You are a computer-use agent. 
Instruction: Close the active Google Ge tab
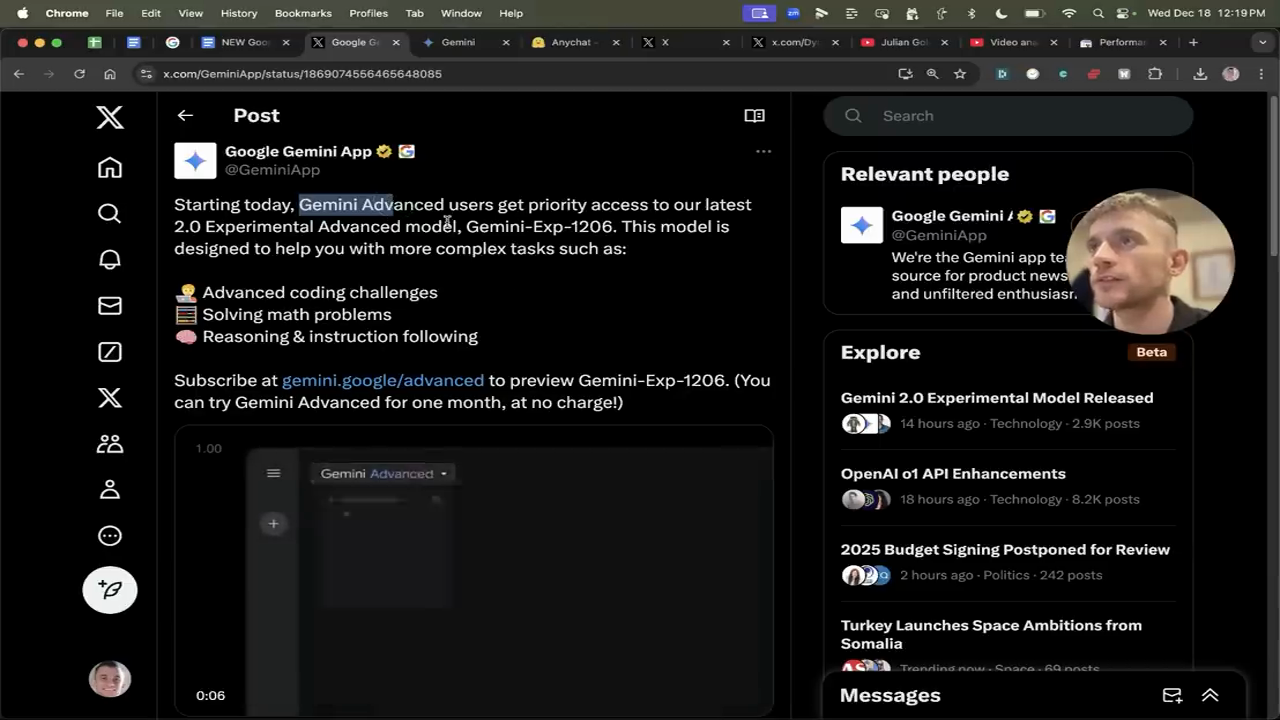click(396, 42)
